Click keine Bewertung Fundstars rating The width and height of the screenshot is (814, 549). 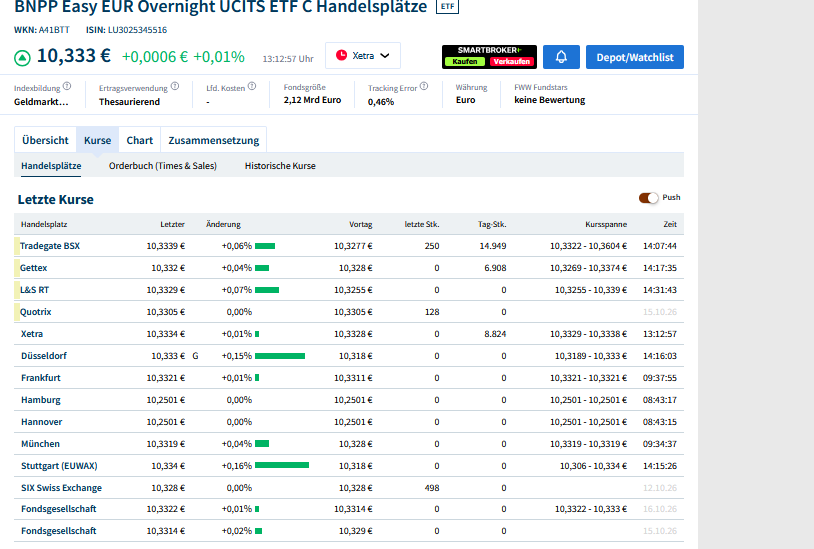click(549, 100)
